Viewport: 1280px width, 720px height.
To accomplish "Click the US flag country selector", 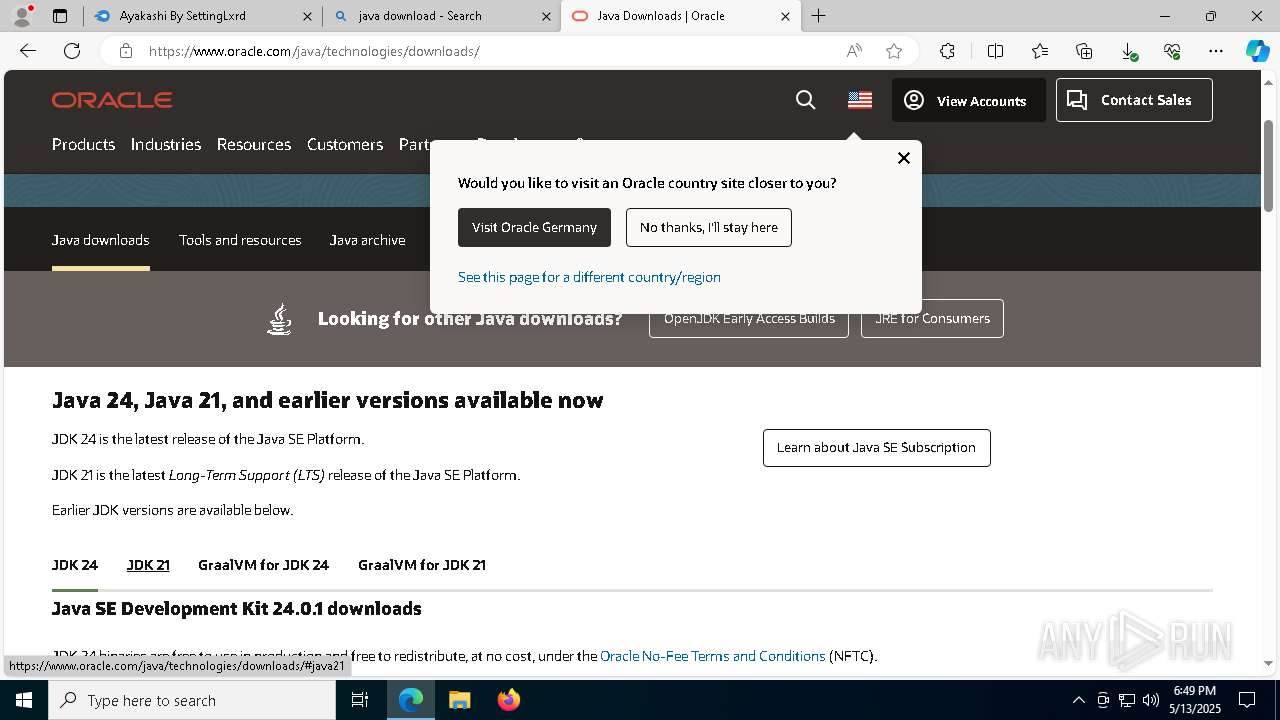I will click(860, 100).
